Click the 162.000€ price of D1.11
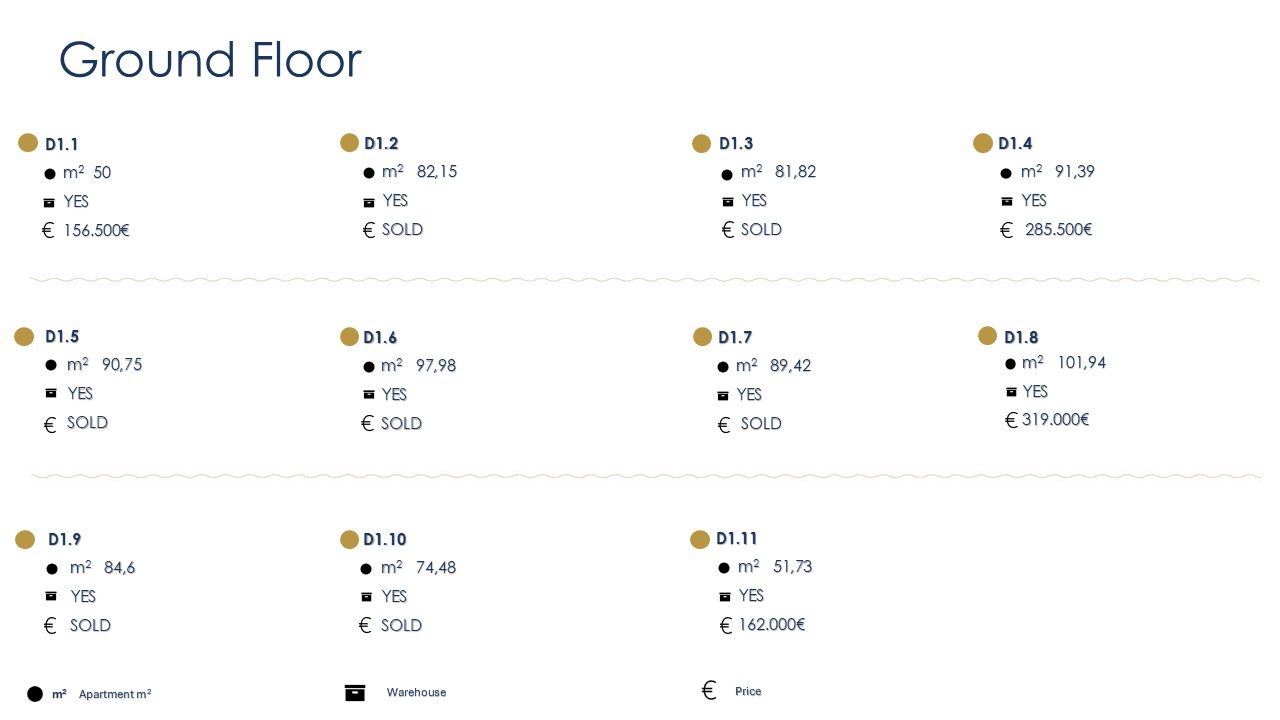The height and width of the screenshot is (720, 1280). (x=772, y=625)
